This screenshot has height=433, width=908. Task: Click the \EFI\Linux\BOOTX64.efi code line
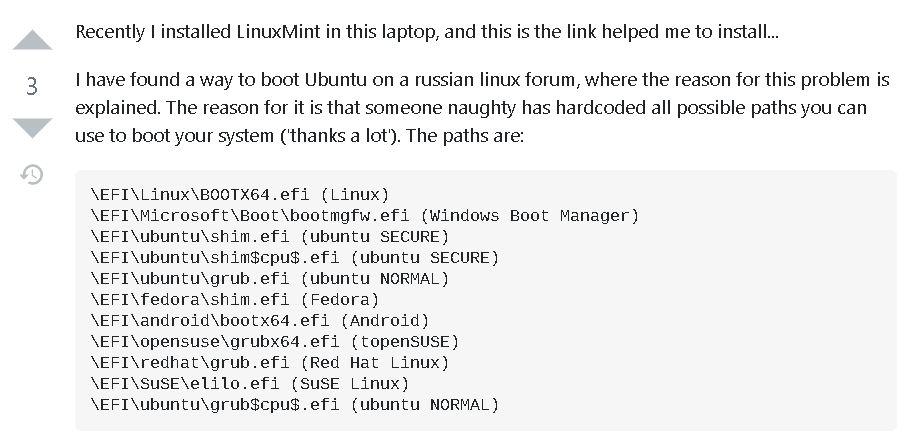[x=240, y=195]
